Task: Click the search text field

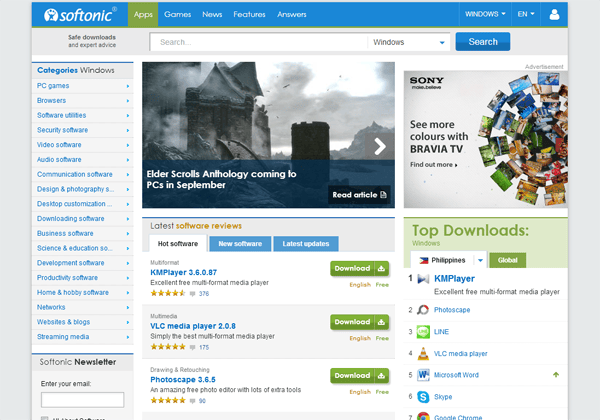Action: click(x=259, y=42)
